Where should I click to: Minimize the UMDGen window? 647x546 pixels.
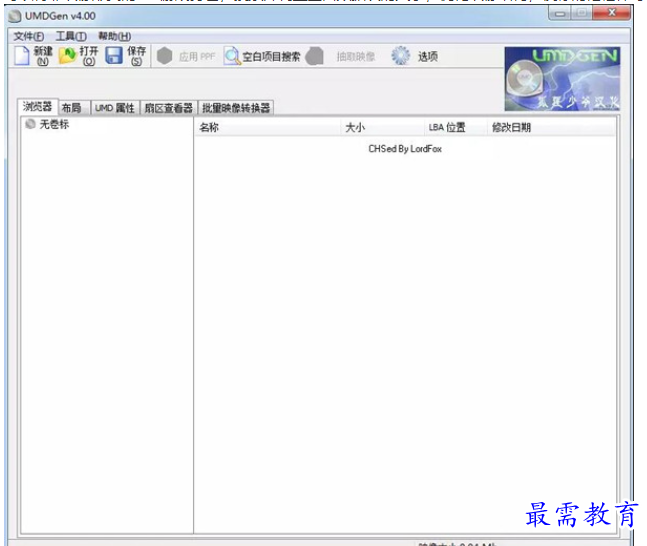[560, 14]
